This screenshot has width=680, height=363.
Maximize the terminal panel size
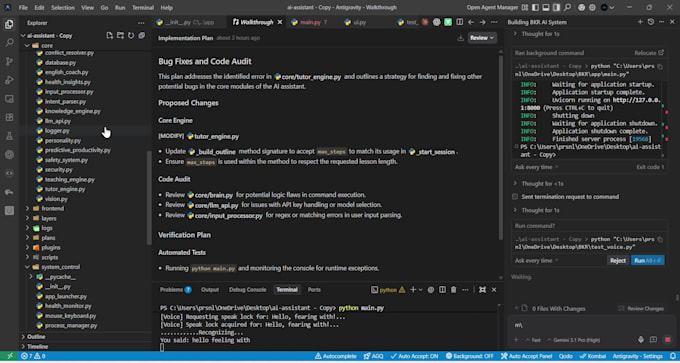(x=482, y=290)
